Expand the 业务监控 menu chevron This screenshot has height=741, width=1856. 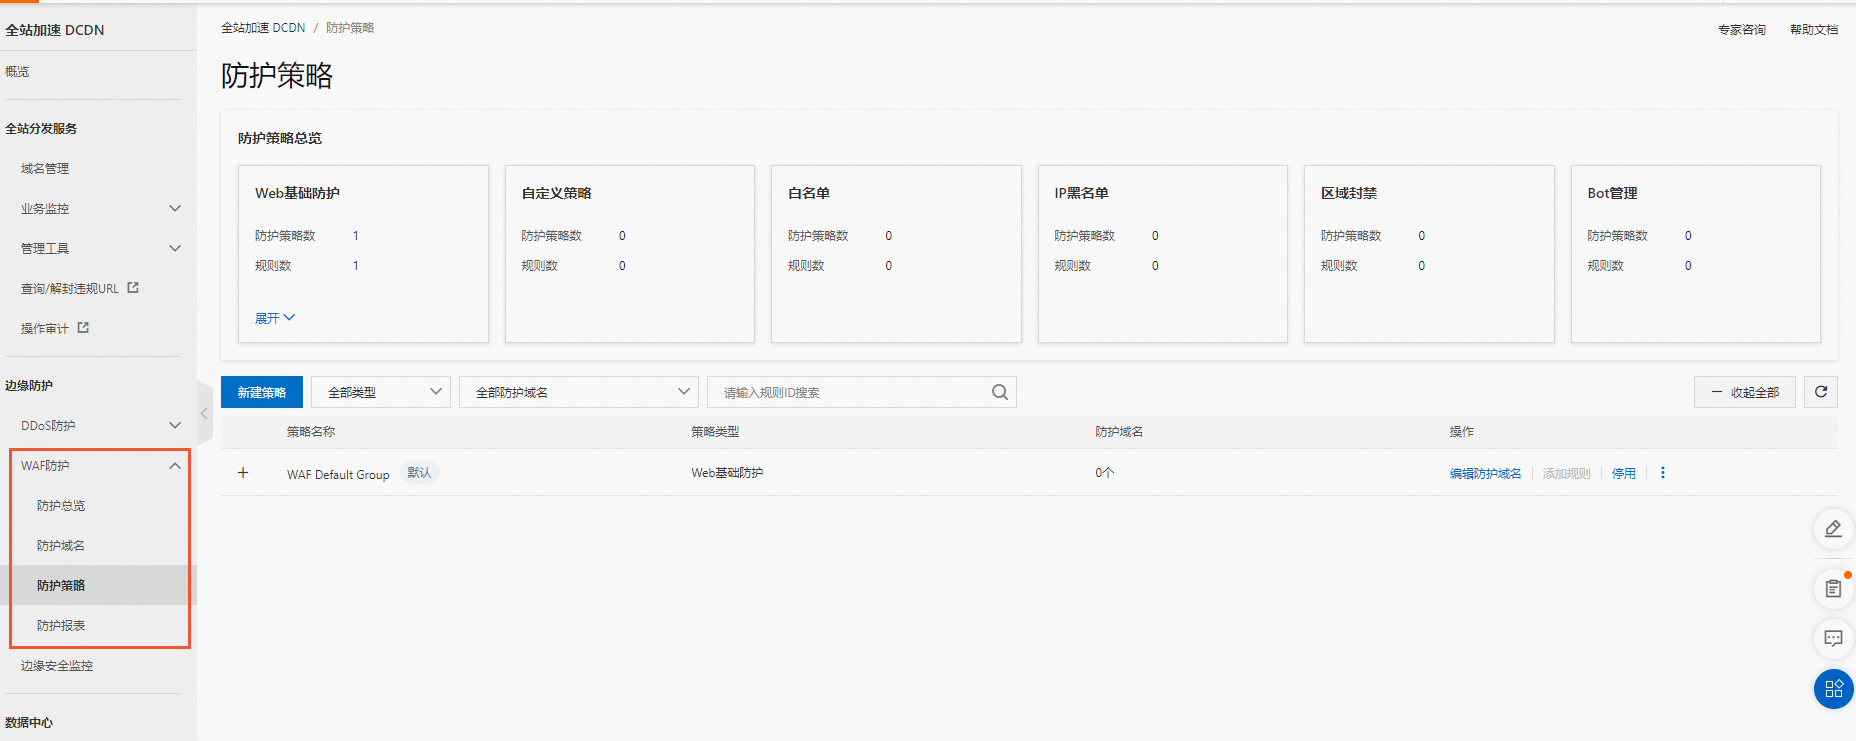[175, 208]
